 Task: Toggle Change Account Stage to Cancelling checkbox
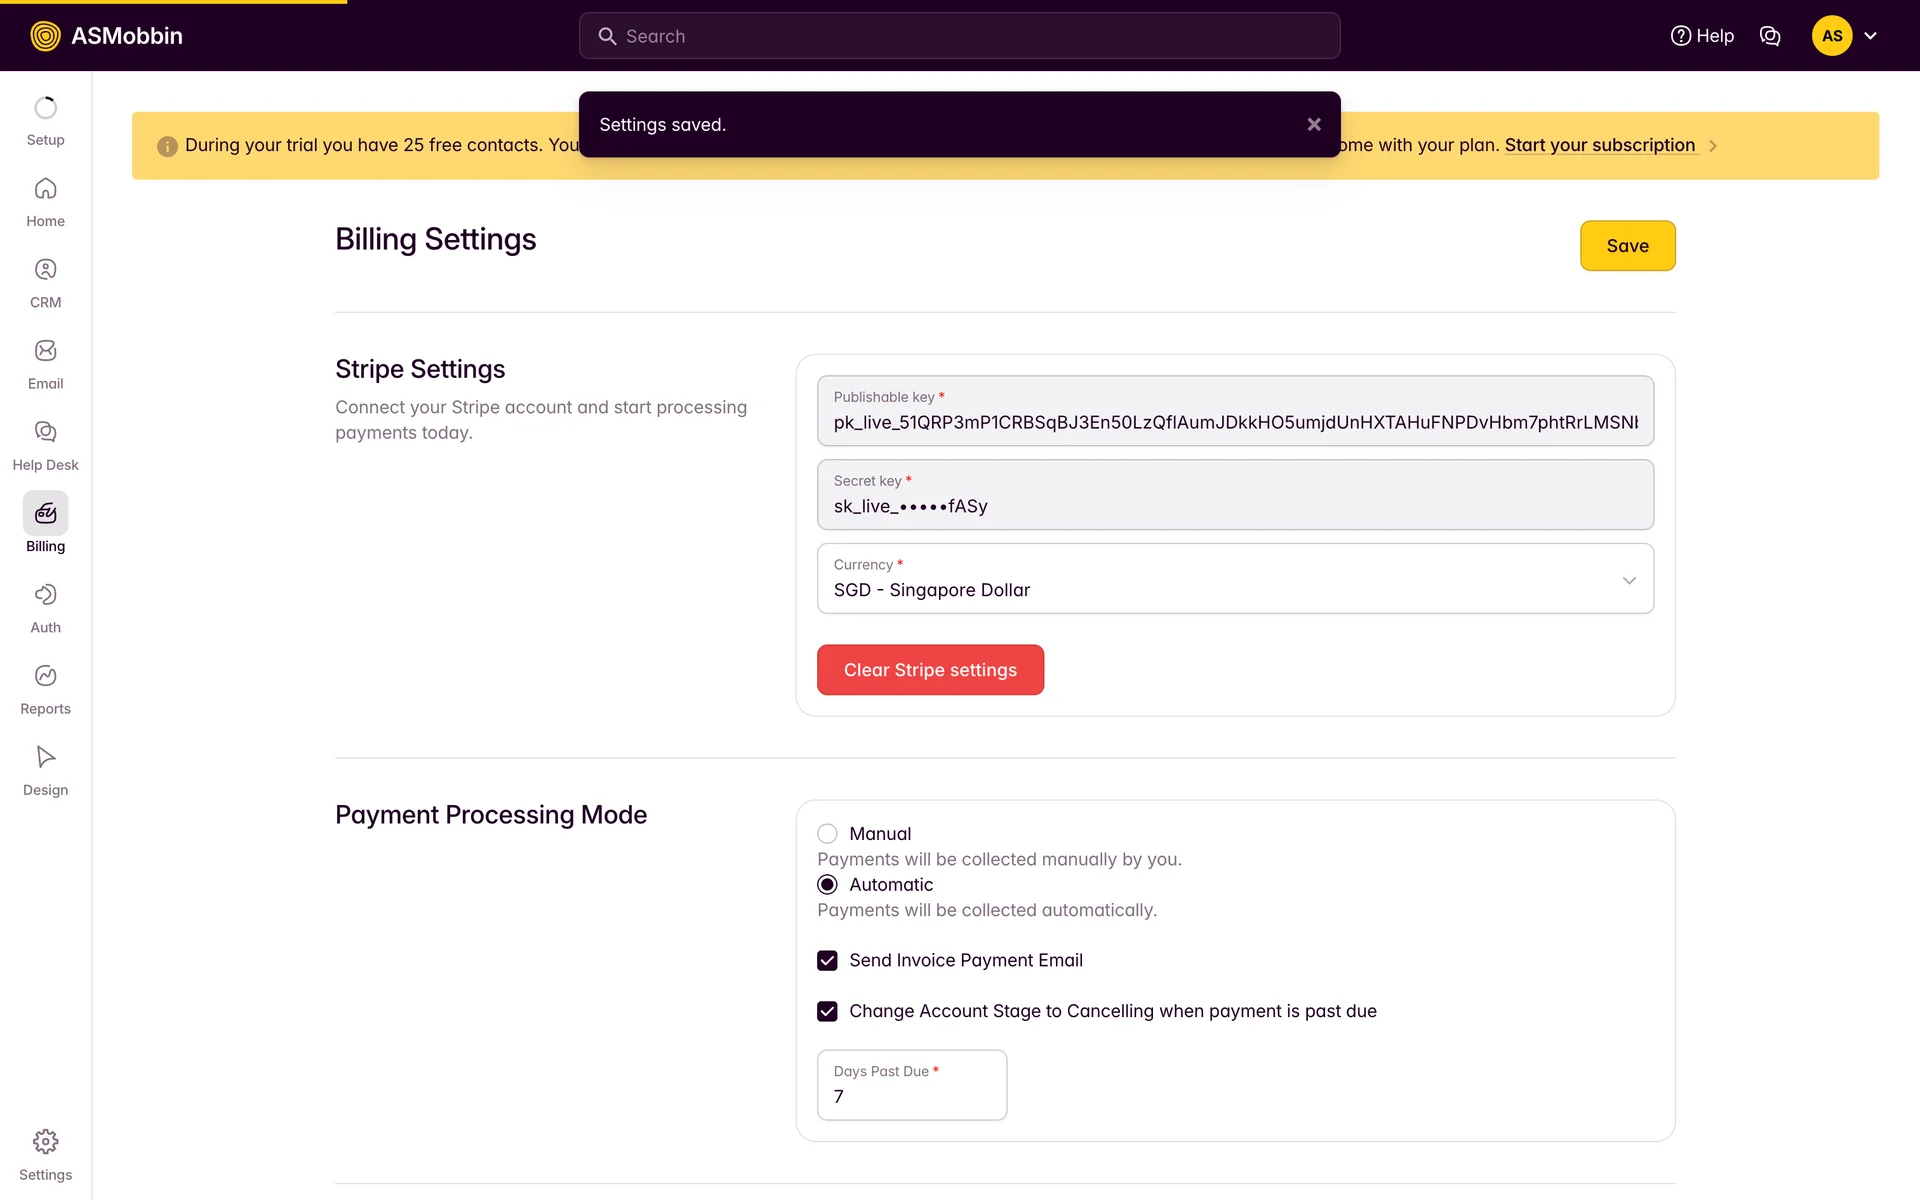tap(827, 1012)
